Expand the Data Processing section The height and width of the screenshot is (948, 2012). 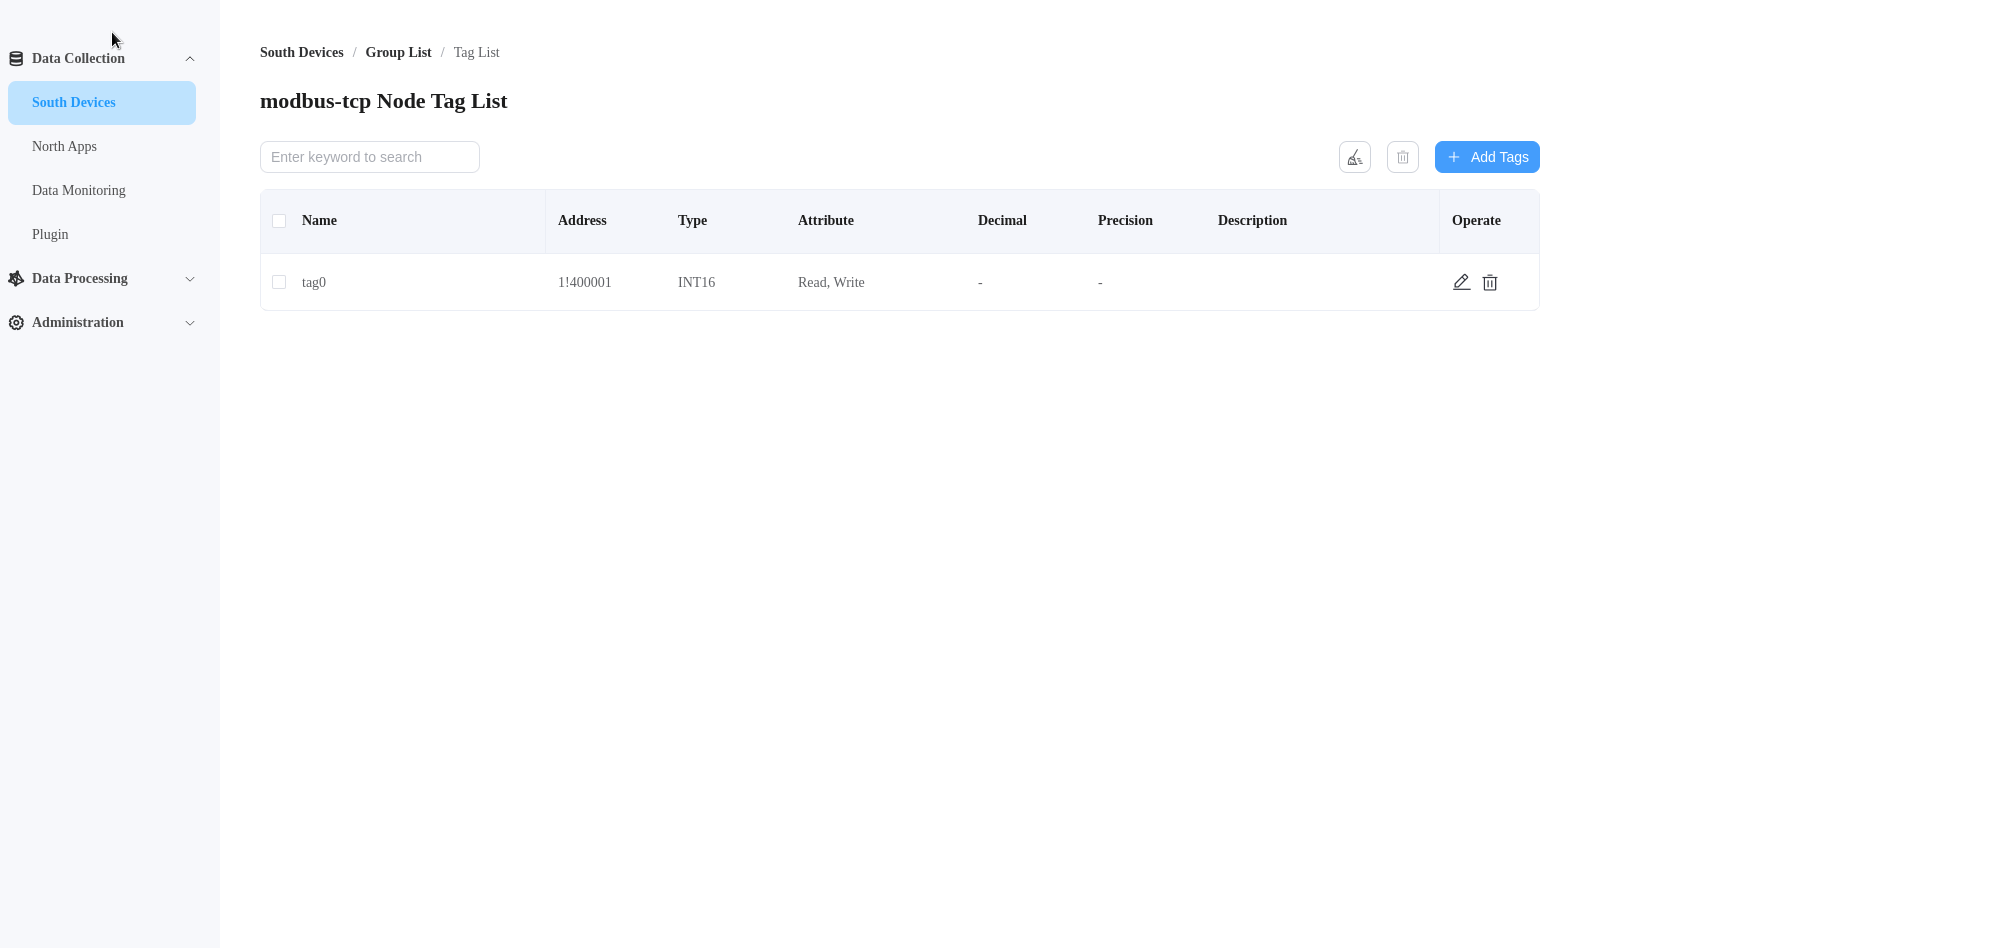[x=190, y=279]
